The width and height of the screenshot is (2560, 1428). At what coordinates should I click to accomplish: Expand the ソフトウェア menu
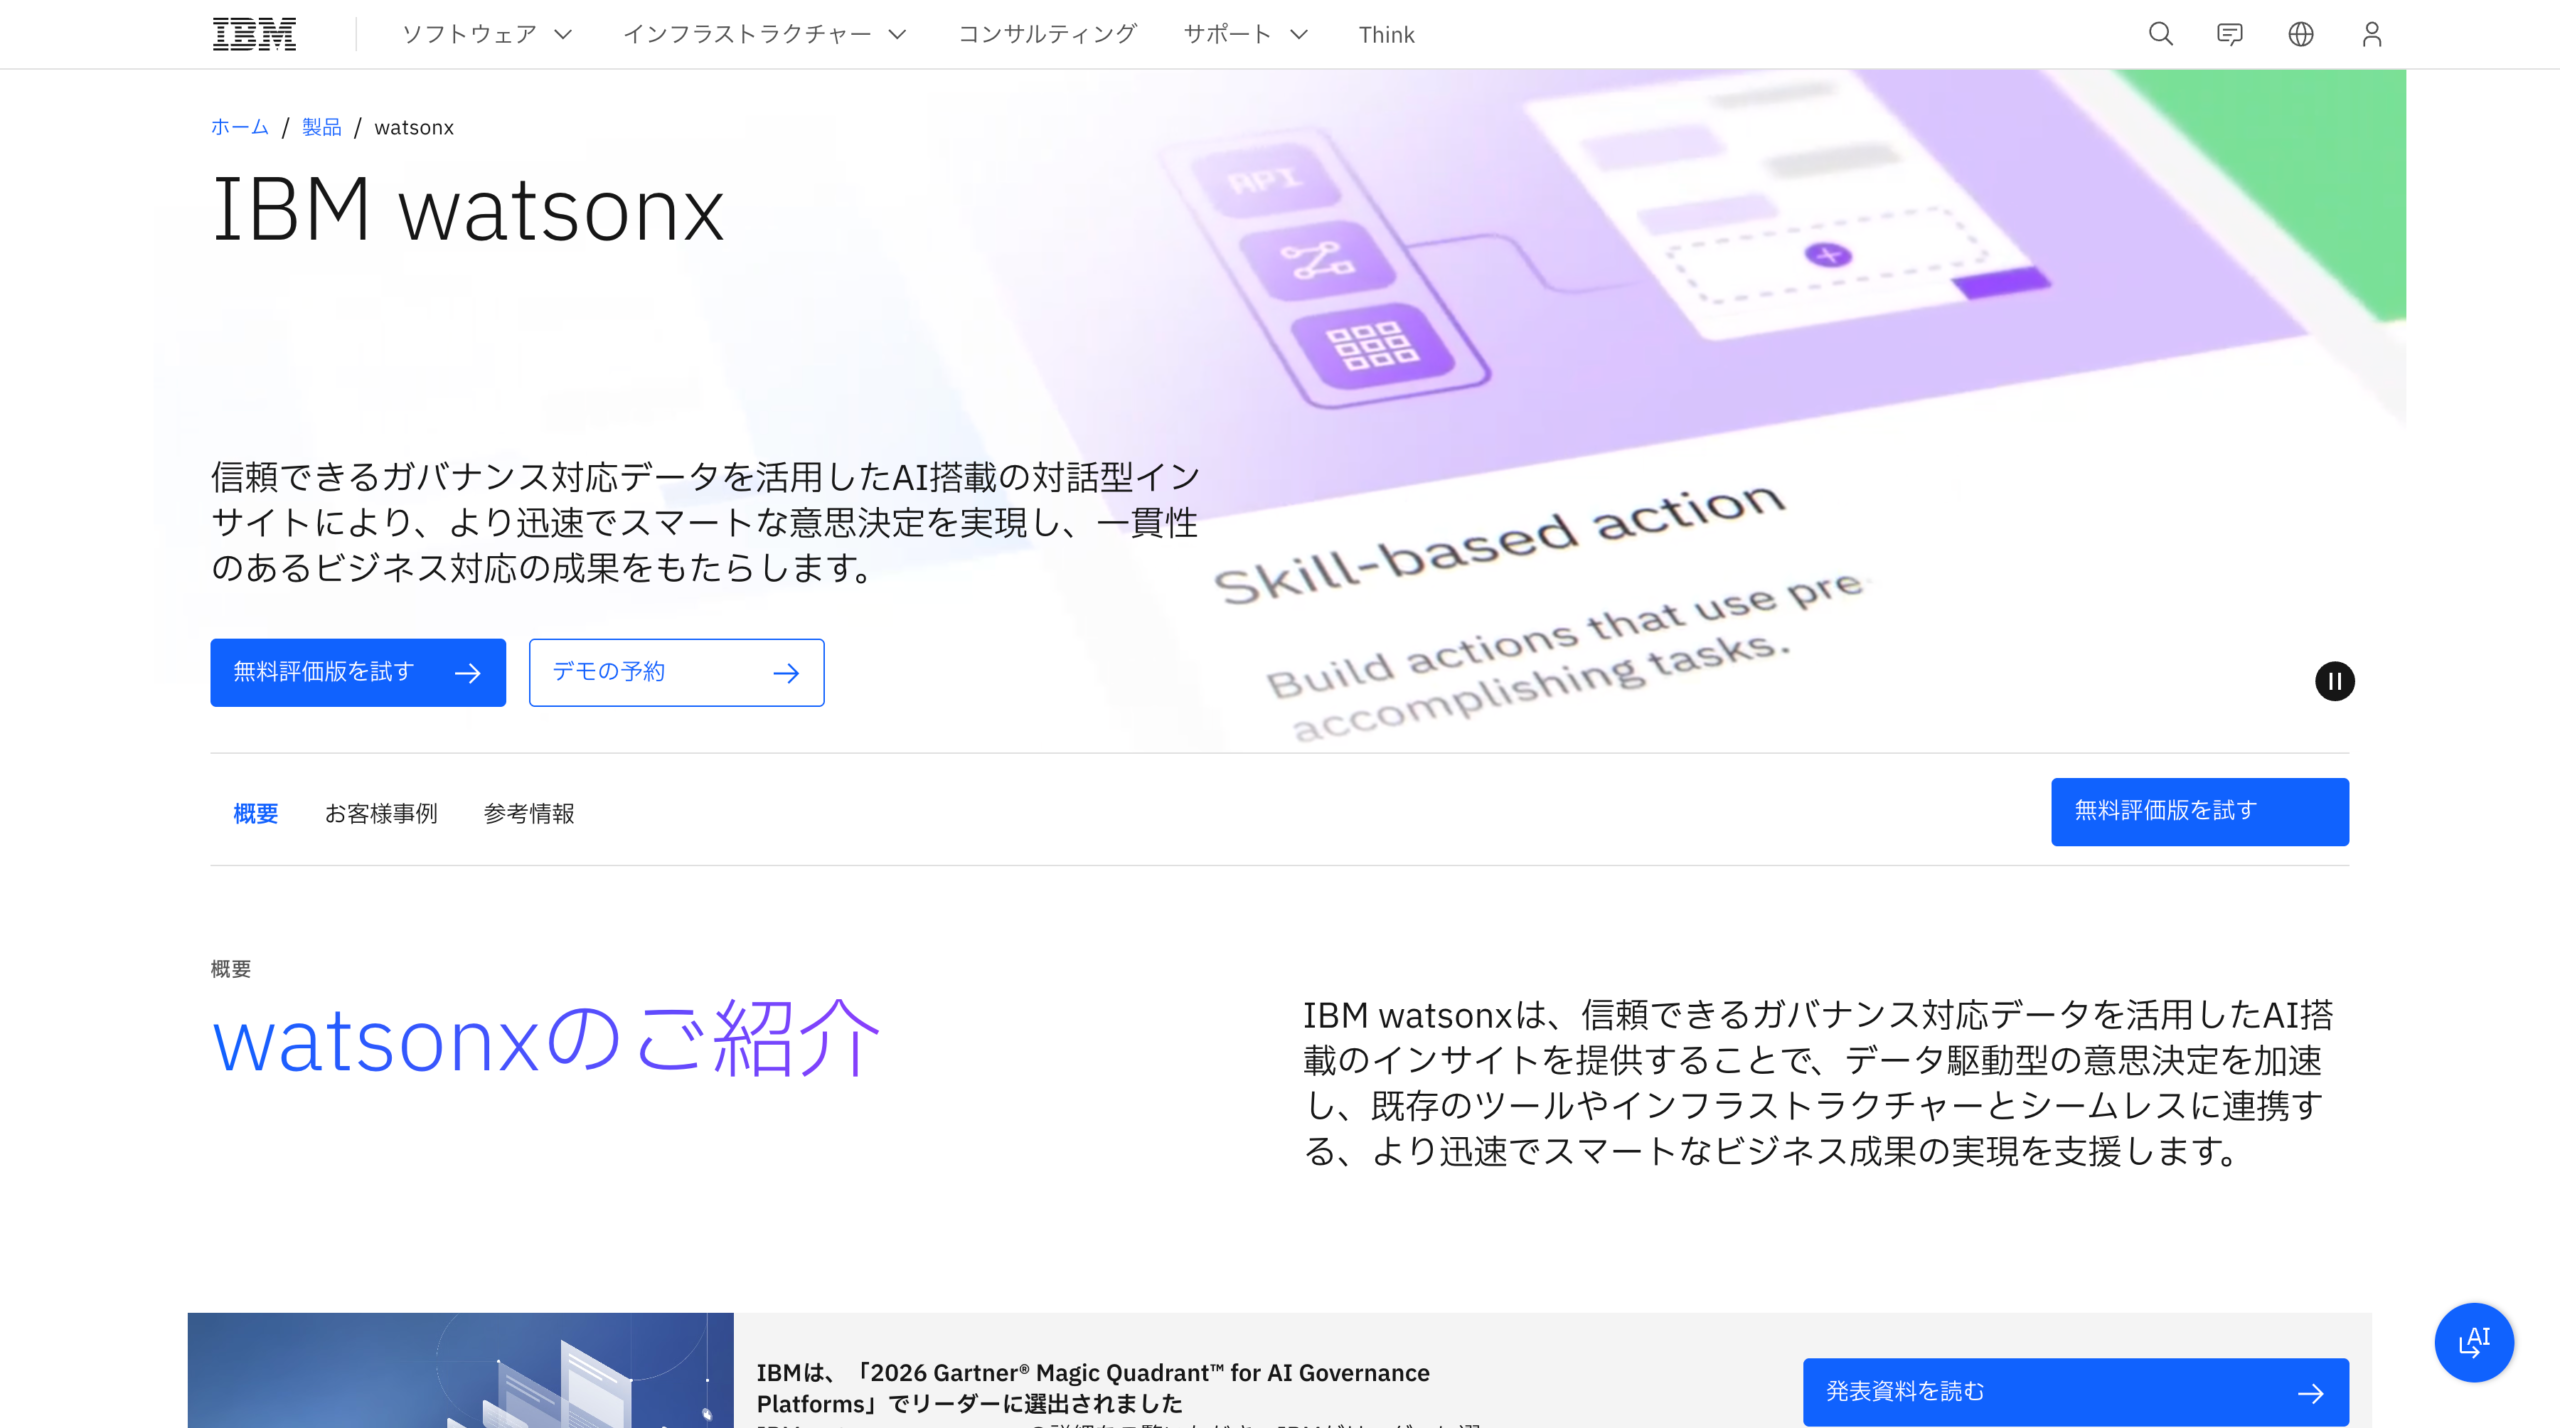tap(487, 34)
